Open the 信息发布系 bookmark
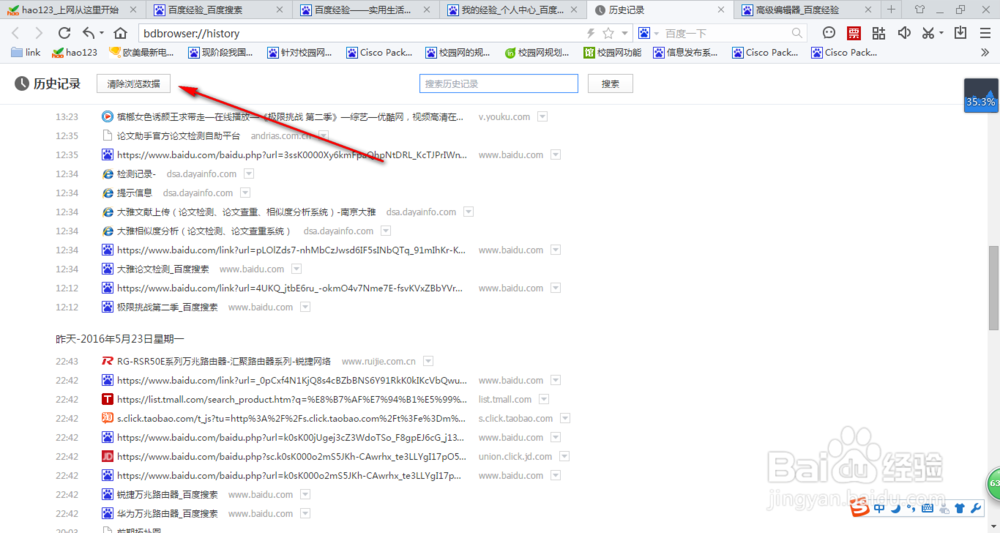The height and width of the screenshot is (533, 1000). point(686,53)
